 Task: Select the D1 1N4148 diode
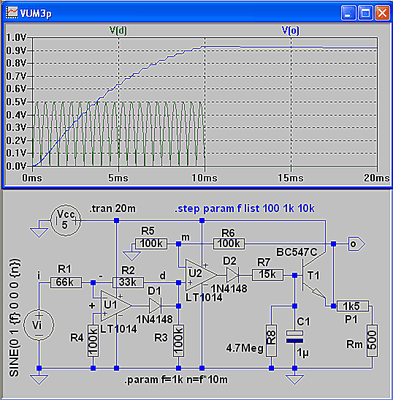[x=156, y=306]
